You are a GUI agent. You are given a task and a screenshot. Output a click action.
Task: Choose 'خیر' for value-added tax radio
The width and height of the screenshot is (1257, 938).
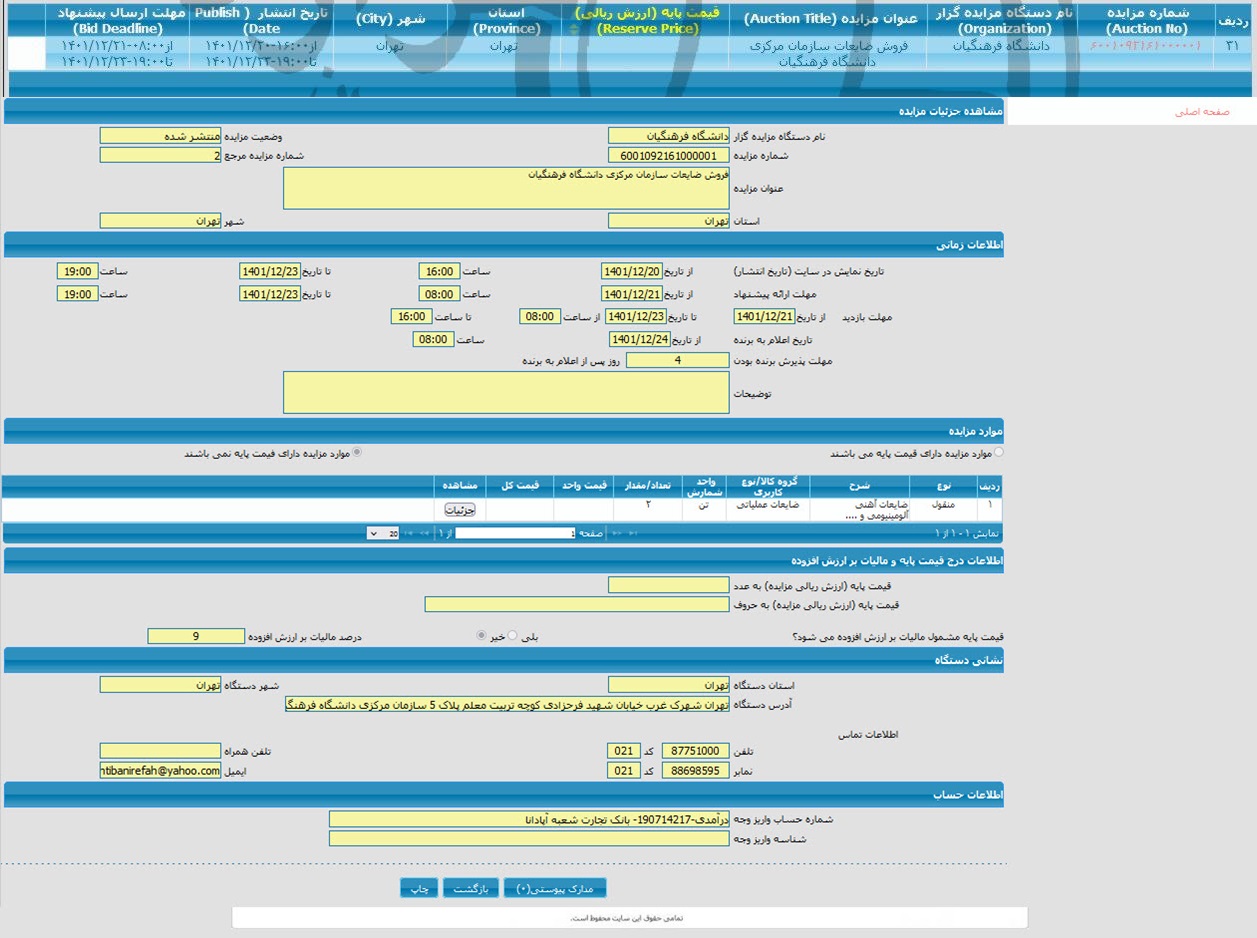point(482,636)
